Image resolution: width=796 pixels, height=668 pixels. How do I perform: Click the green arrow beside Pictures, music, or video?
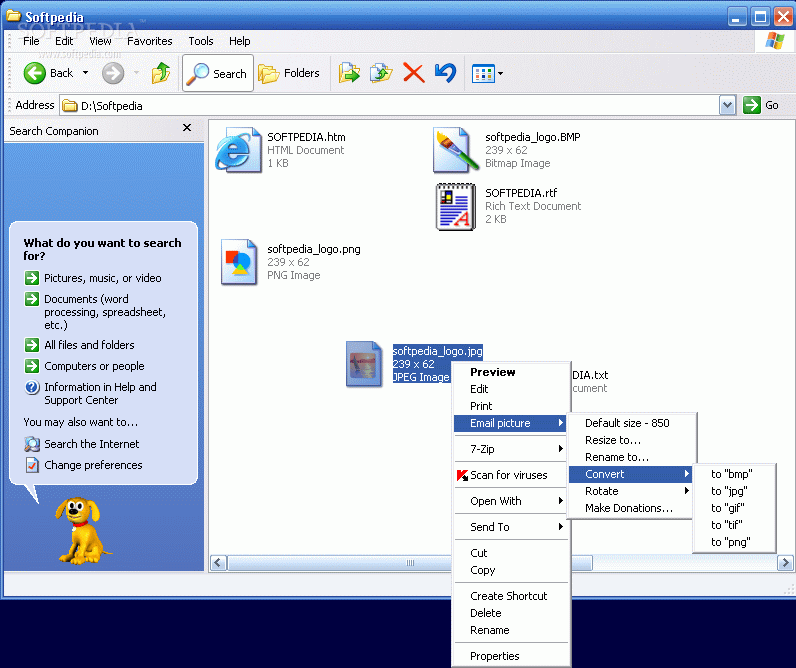32,278
